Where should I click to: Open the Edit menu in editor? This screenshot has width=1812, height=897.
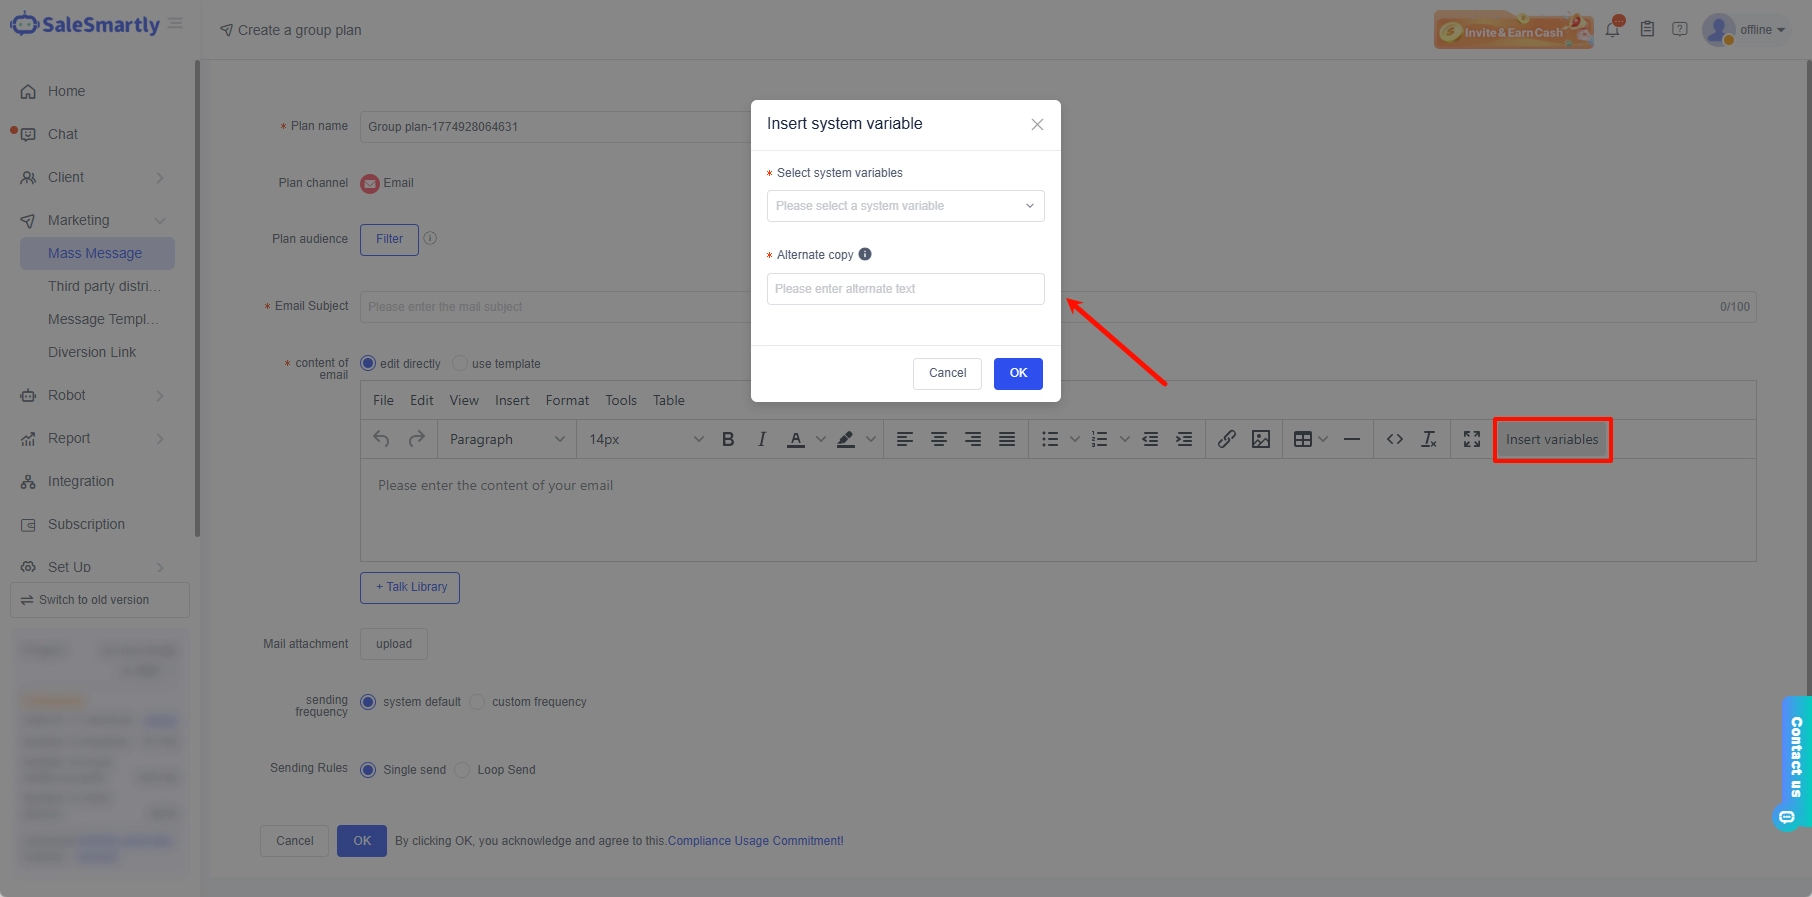click(x=422, y=400)
